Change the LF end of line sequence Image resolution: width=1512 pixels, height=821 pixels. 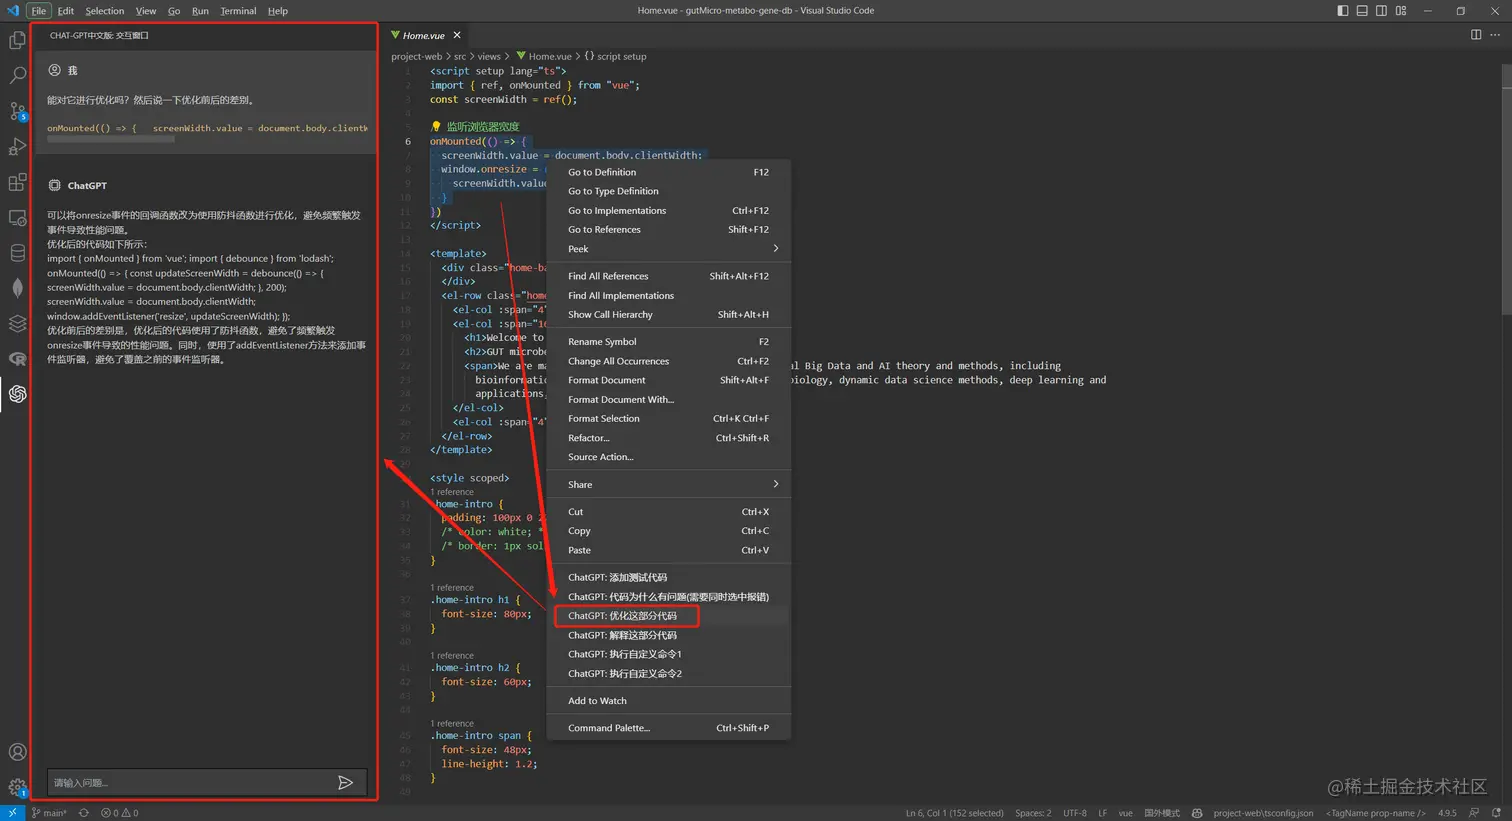(x=1103, y=813)
